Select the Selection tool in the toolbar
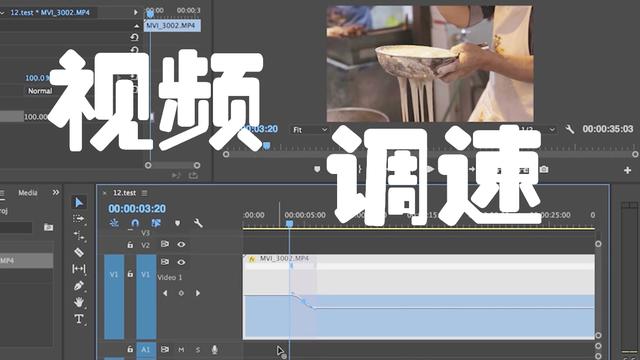Screen dimensions: 640x360 [x=79, y=202]
